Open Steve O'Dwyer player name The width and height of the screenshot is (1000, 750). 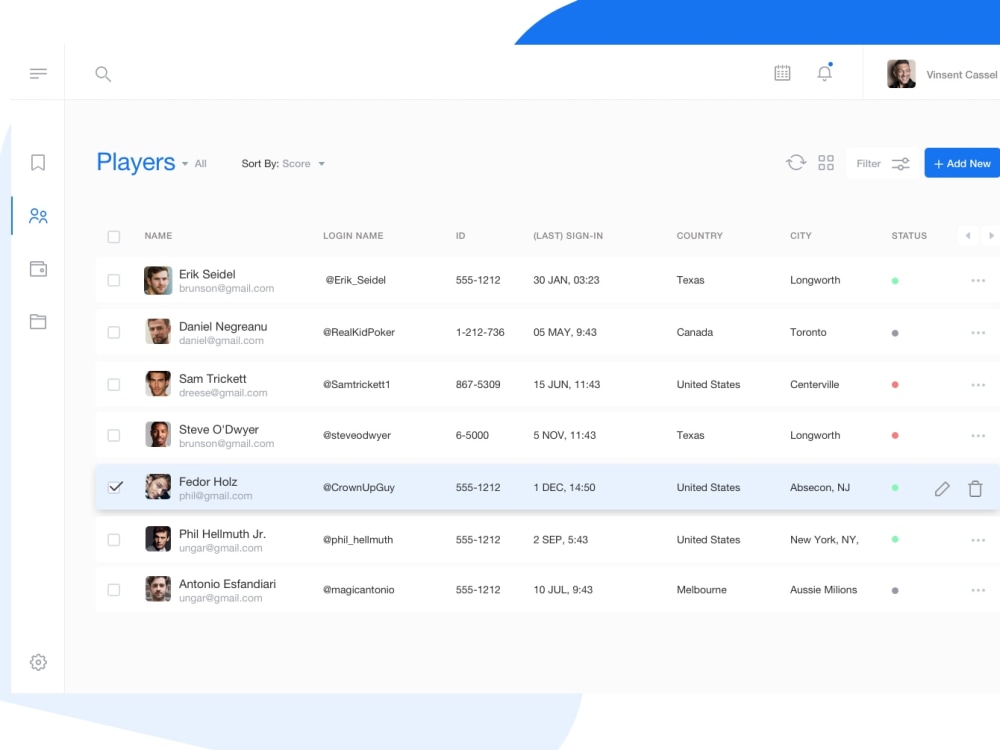coord(219,430)
